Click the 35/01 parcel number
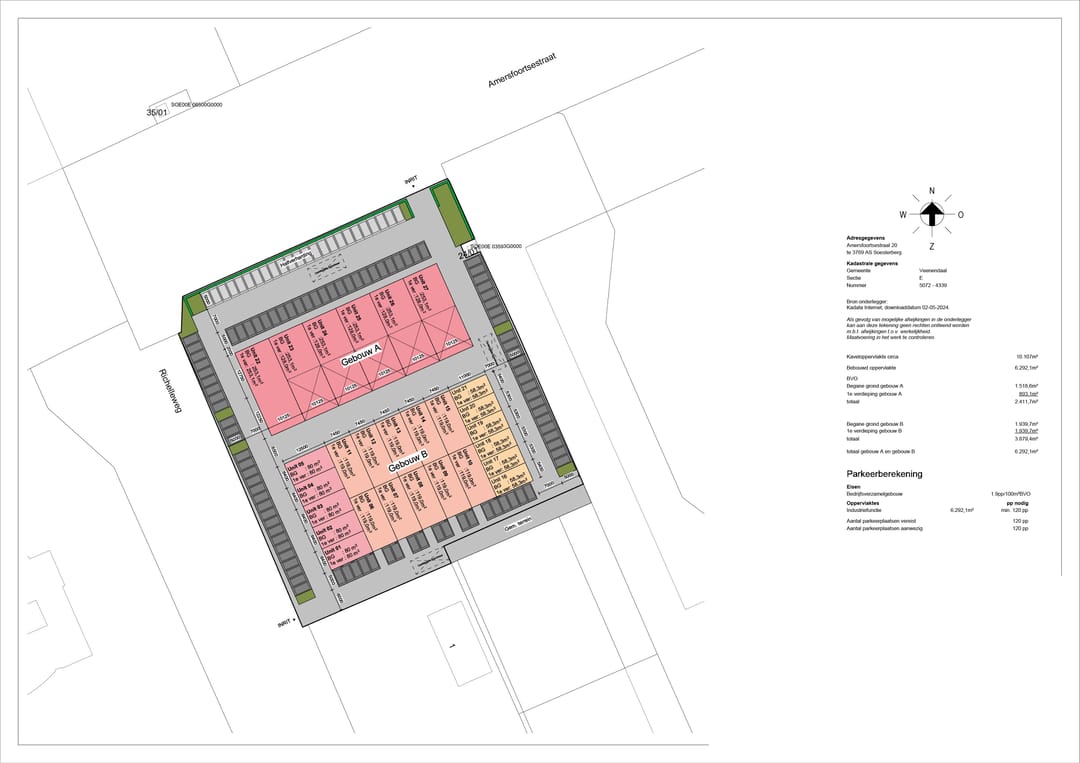This screenshot has width=1080, height=763. click(x=157, y=113)
